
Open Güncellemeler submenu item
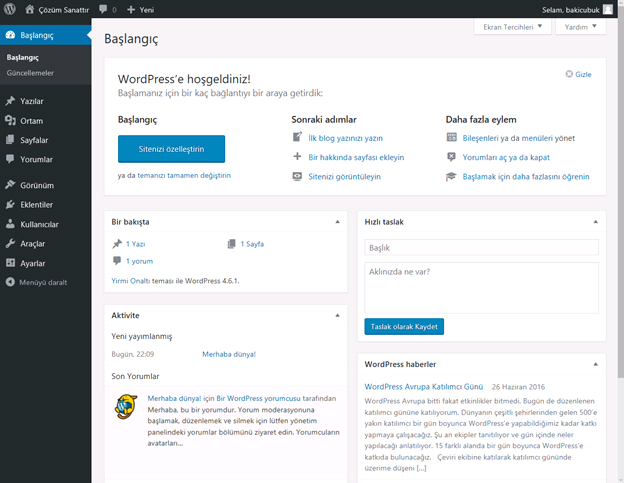30,73
